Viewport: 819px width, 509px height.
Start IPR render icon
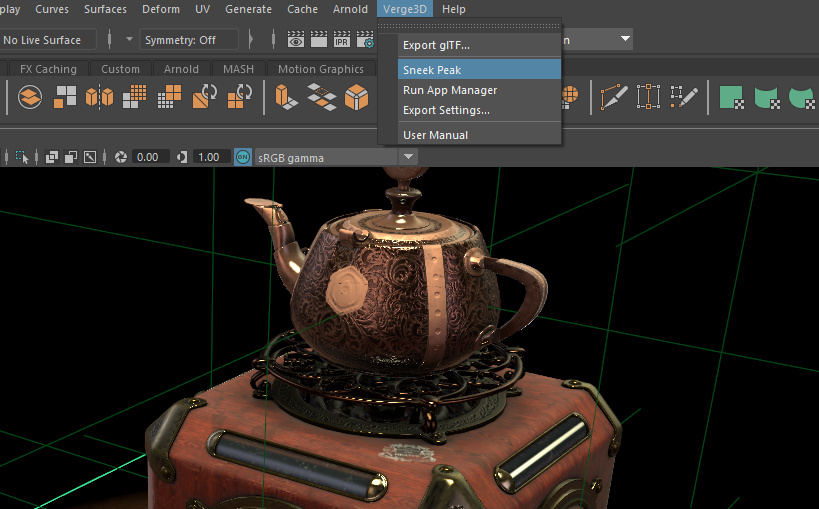(x=342, y=40)
